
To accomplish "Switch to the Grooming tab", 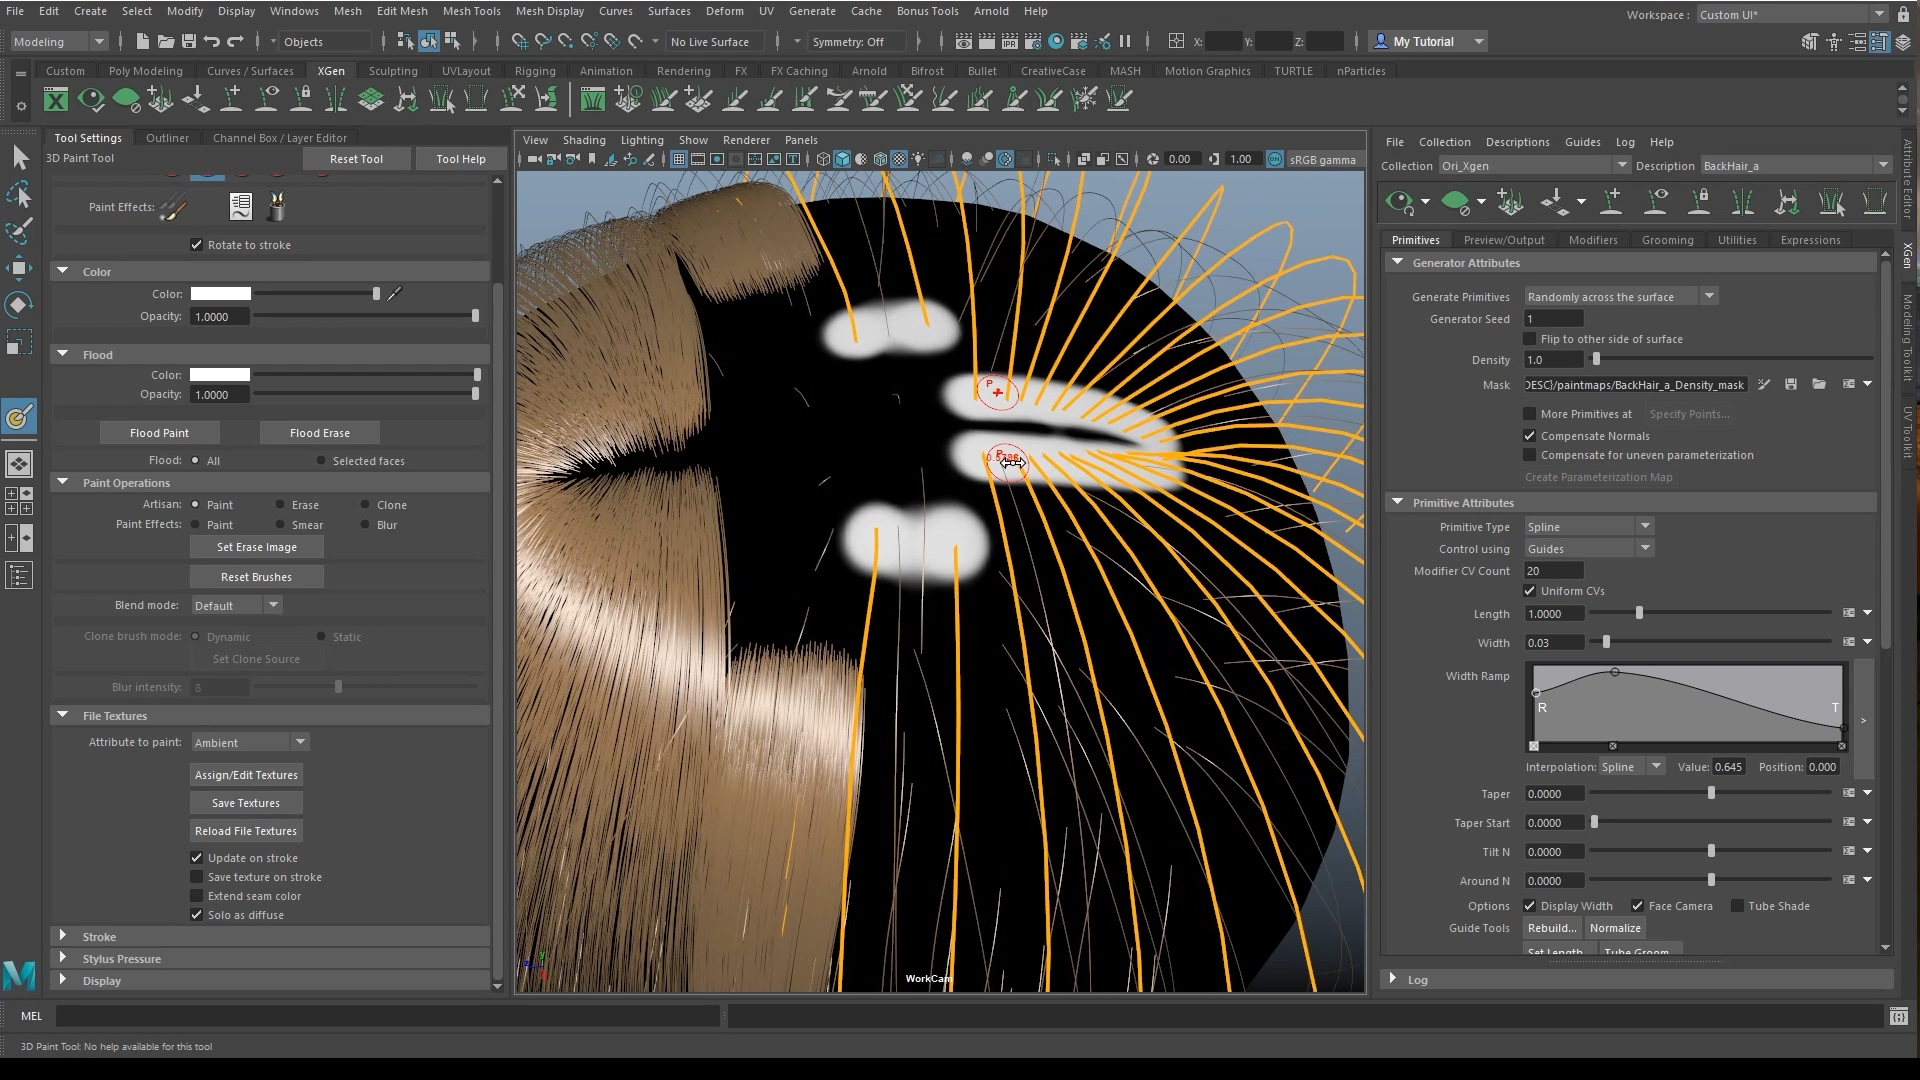I will point(1667,240).
